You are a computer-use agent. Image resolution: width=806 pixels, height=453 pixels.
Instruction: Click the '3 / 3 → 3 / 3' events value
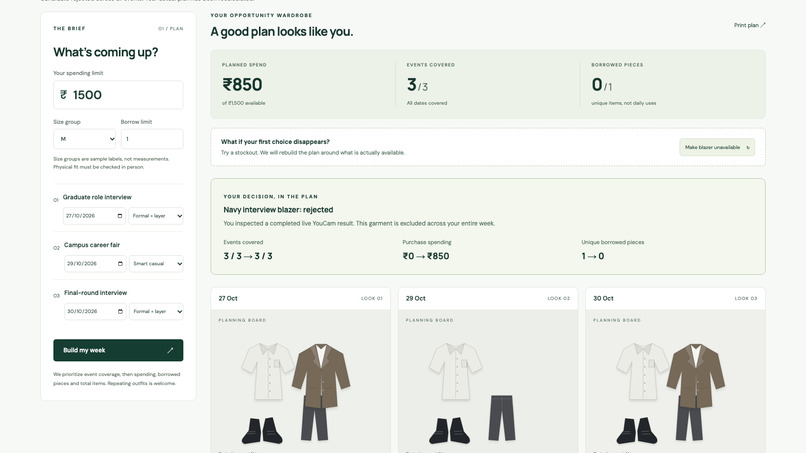248,256
